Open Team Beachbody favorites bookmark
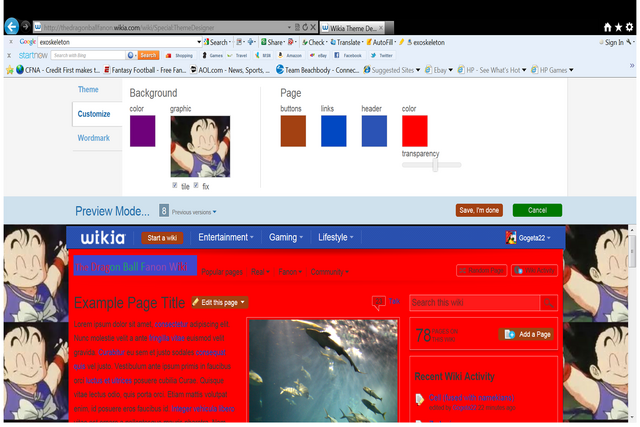This screenshot has height=427, width=640. tap(317, 70)
